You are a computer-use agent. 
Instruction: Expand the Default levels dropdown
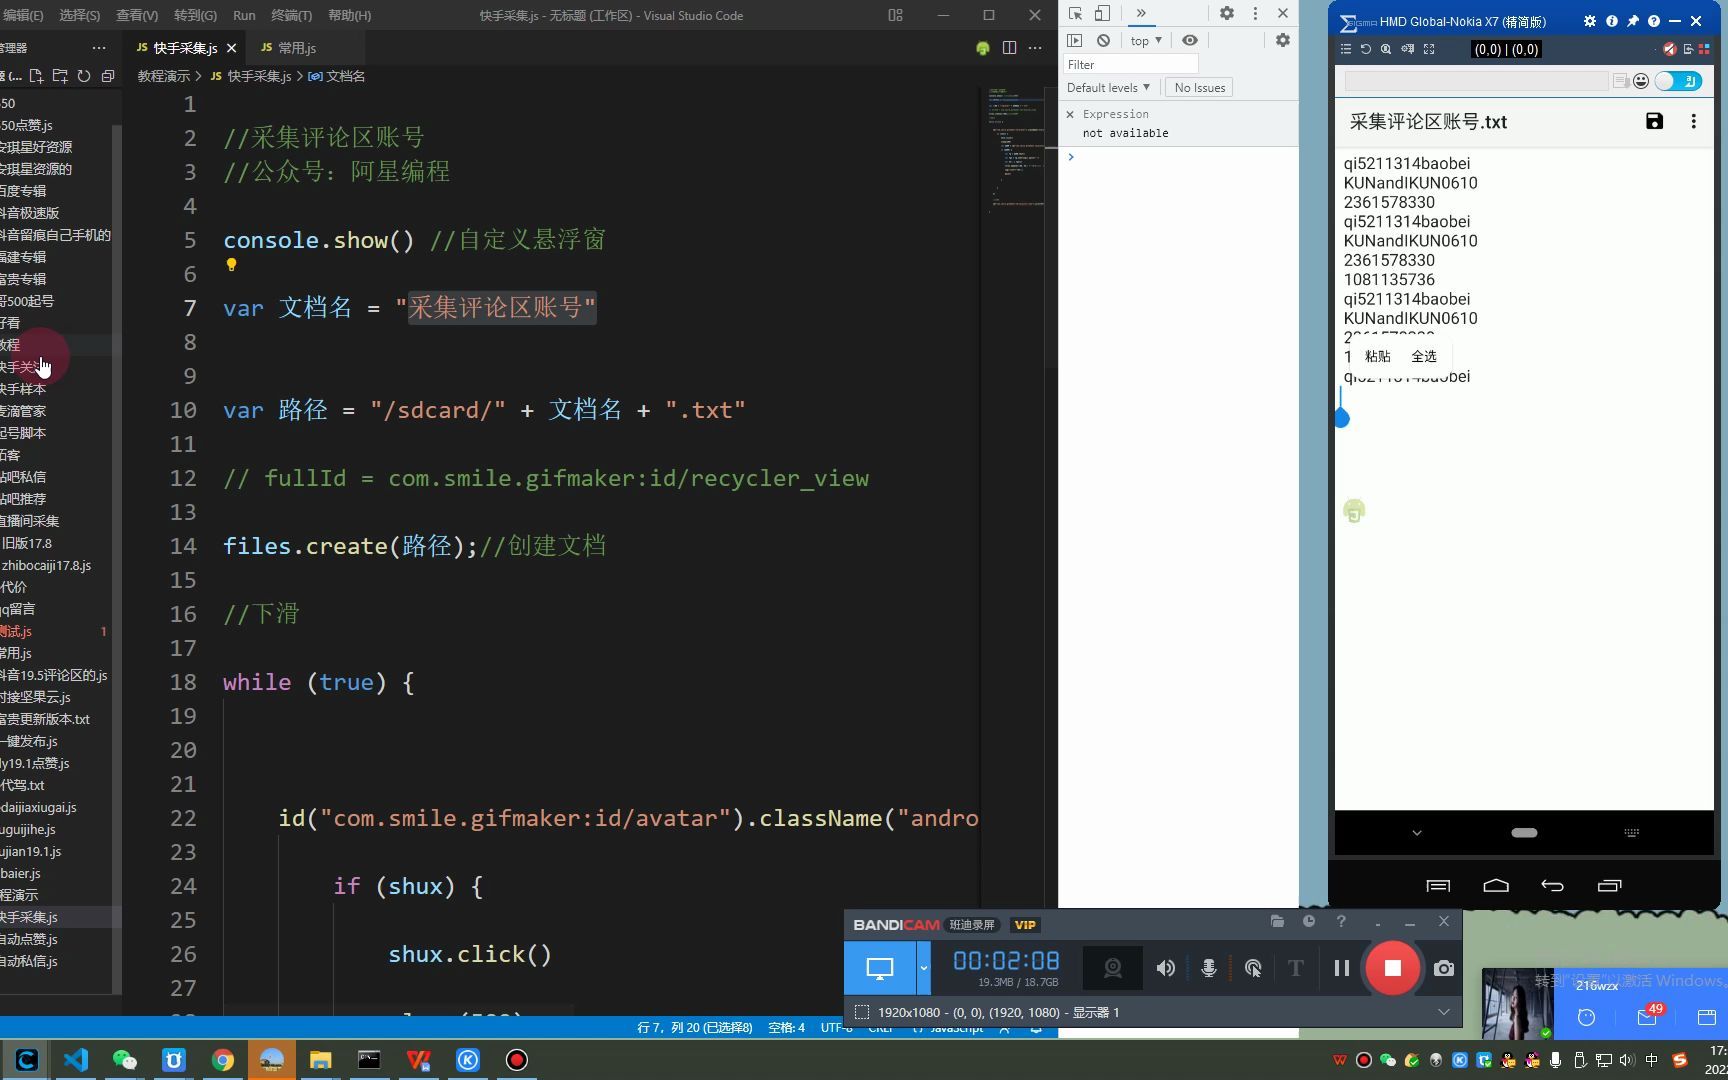(1108, 88)
